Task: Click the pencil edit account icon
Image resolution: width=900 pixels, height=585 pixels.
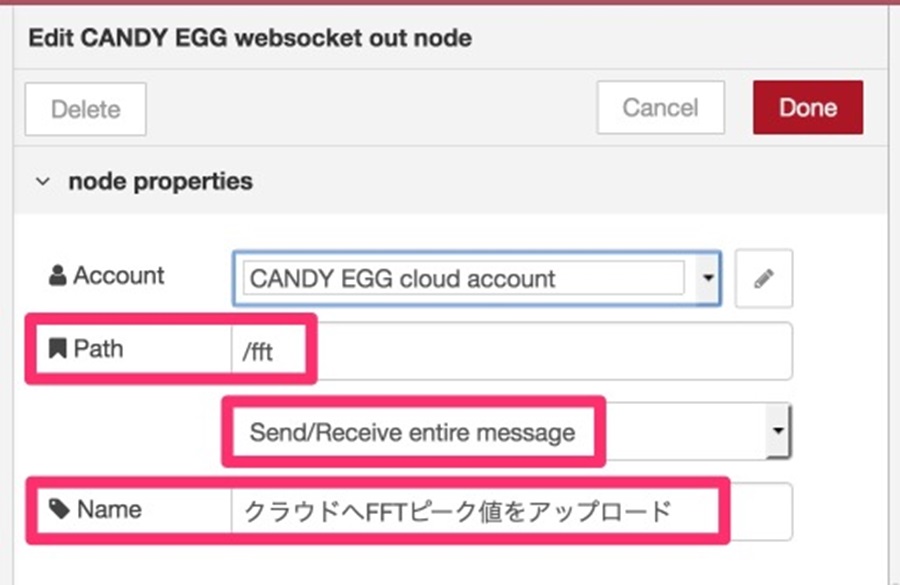Action: pos(763,278)
